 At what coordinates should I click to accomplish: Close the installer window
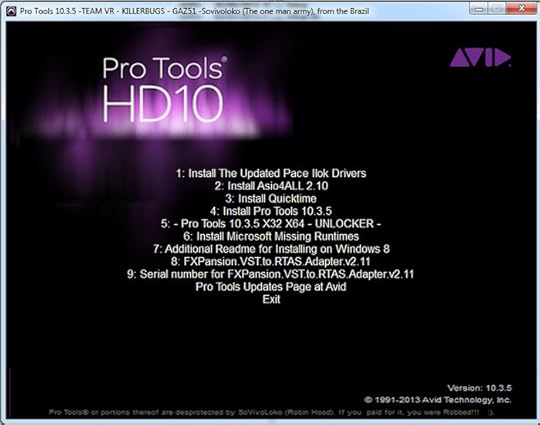[522, 8]
